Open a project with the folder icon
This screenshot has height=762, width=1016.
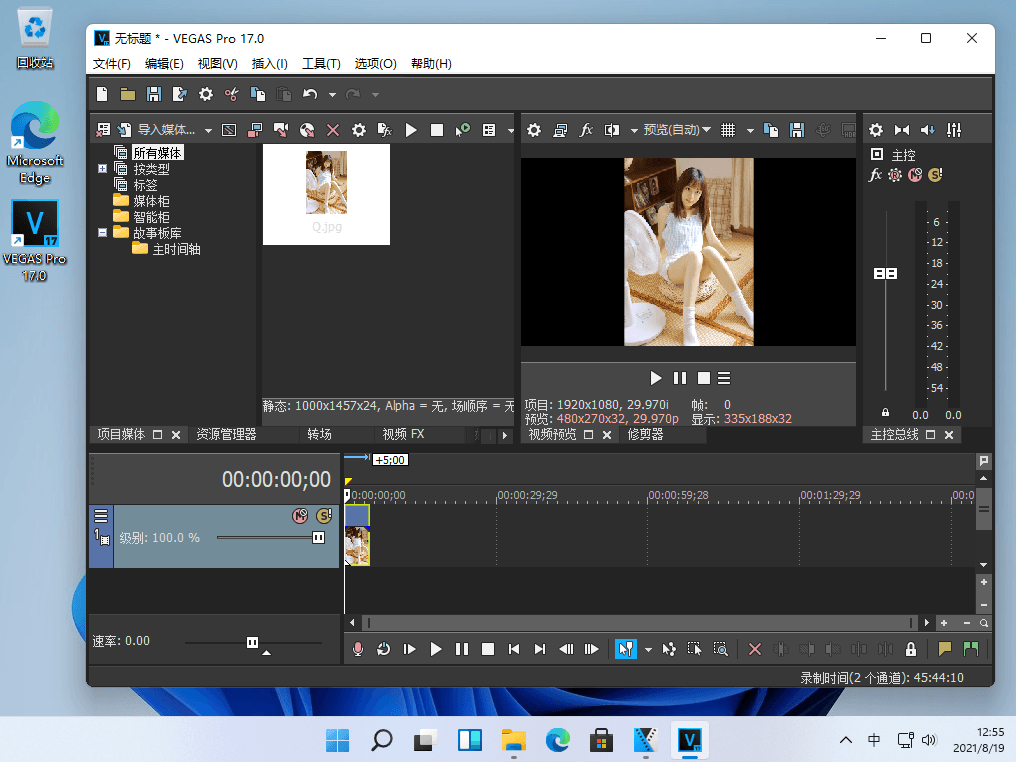[x=128, y=95]
